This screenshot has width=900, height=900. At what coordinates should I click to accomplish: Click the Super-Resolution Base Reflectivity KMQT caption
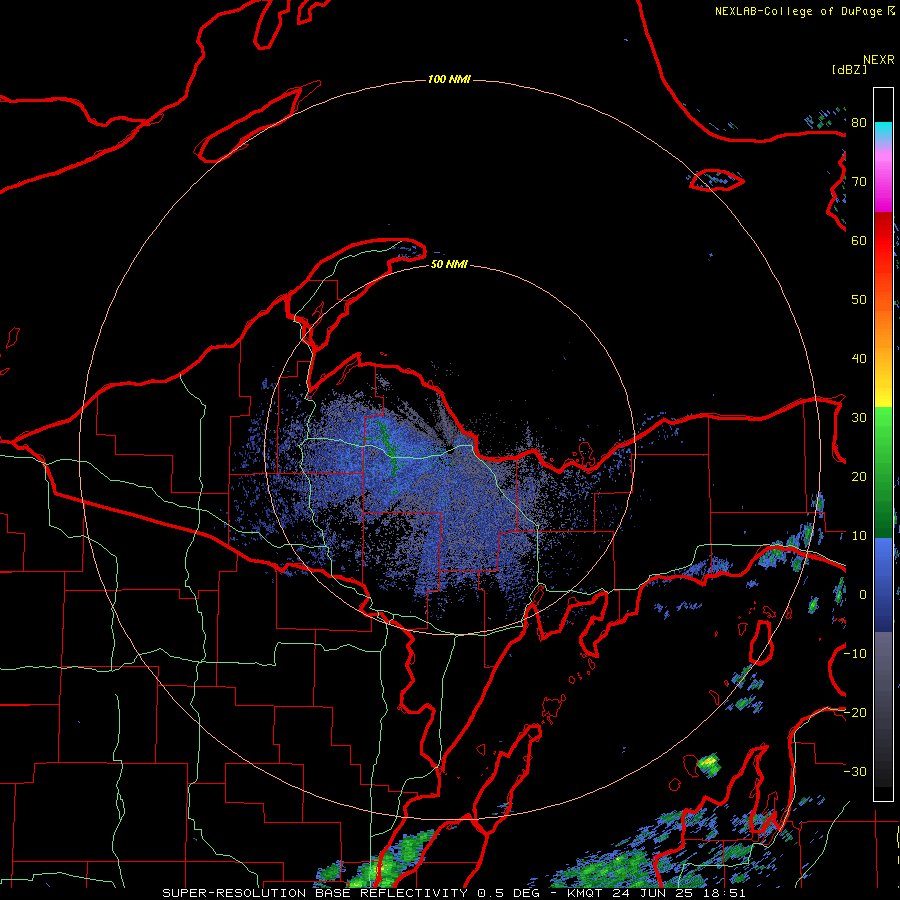(x=454, y=893)
